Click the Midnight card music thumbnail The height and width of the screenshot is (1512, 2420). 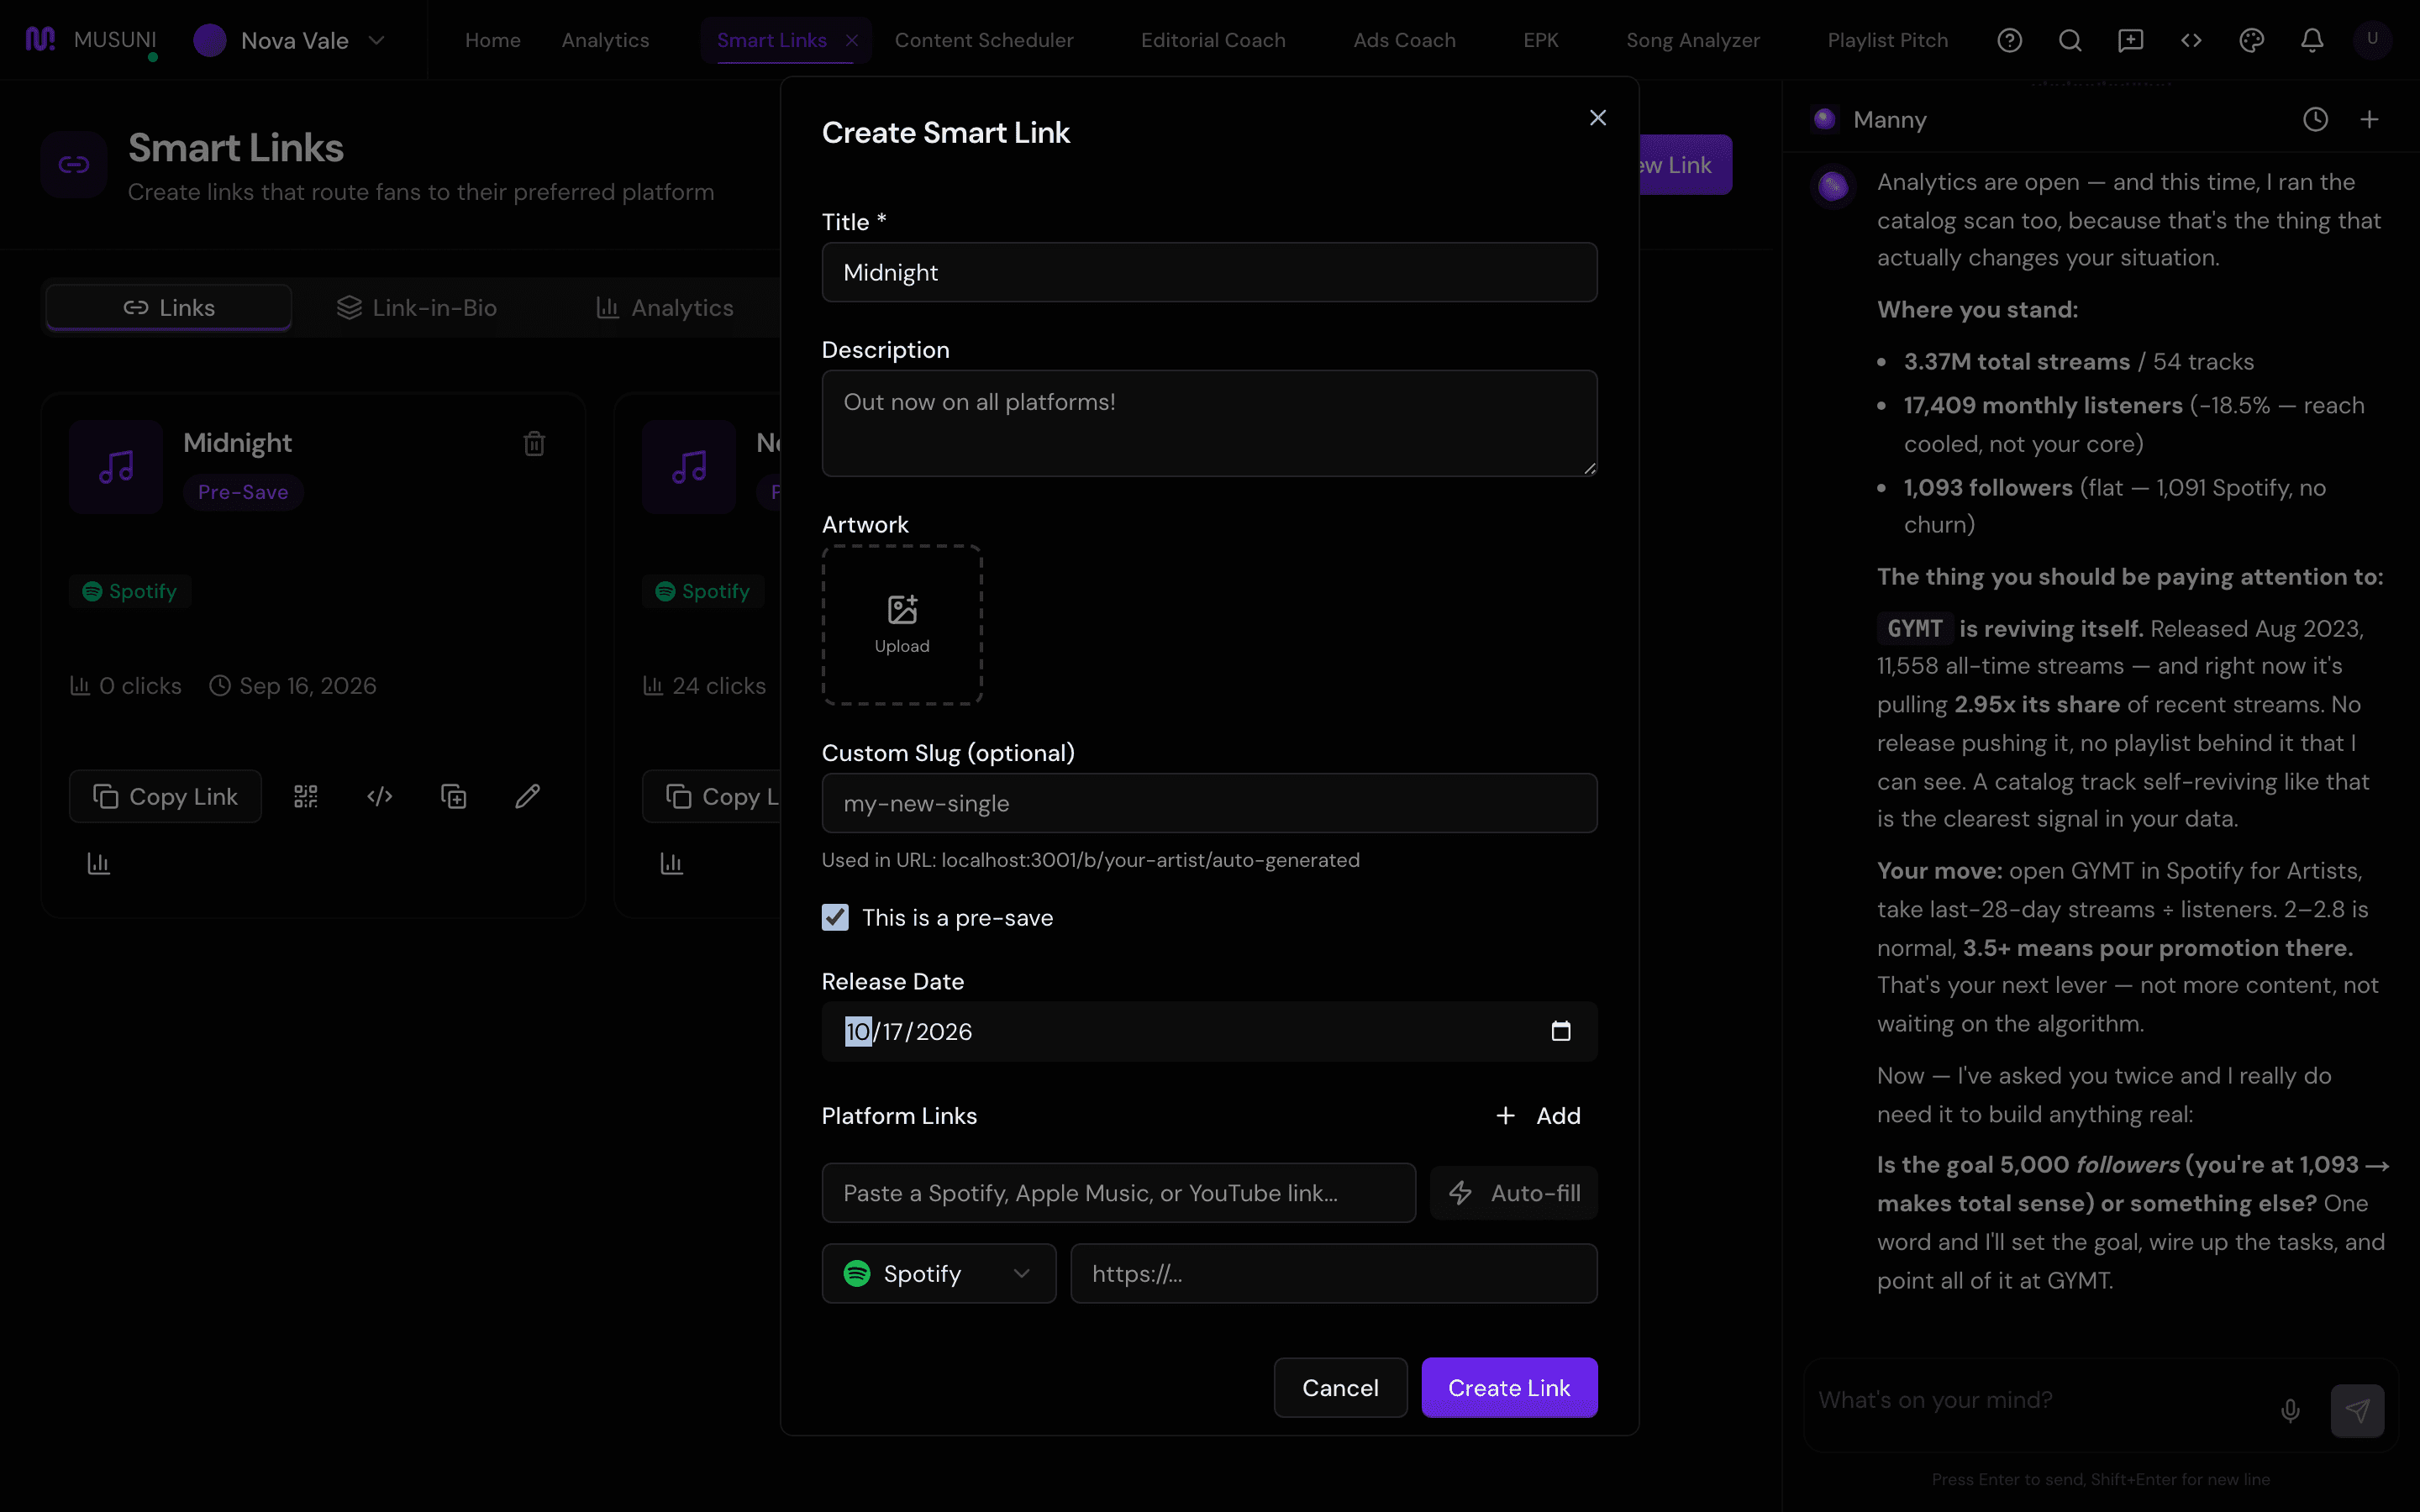click(x=116, y=467)
